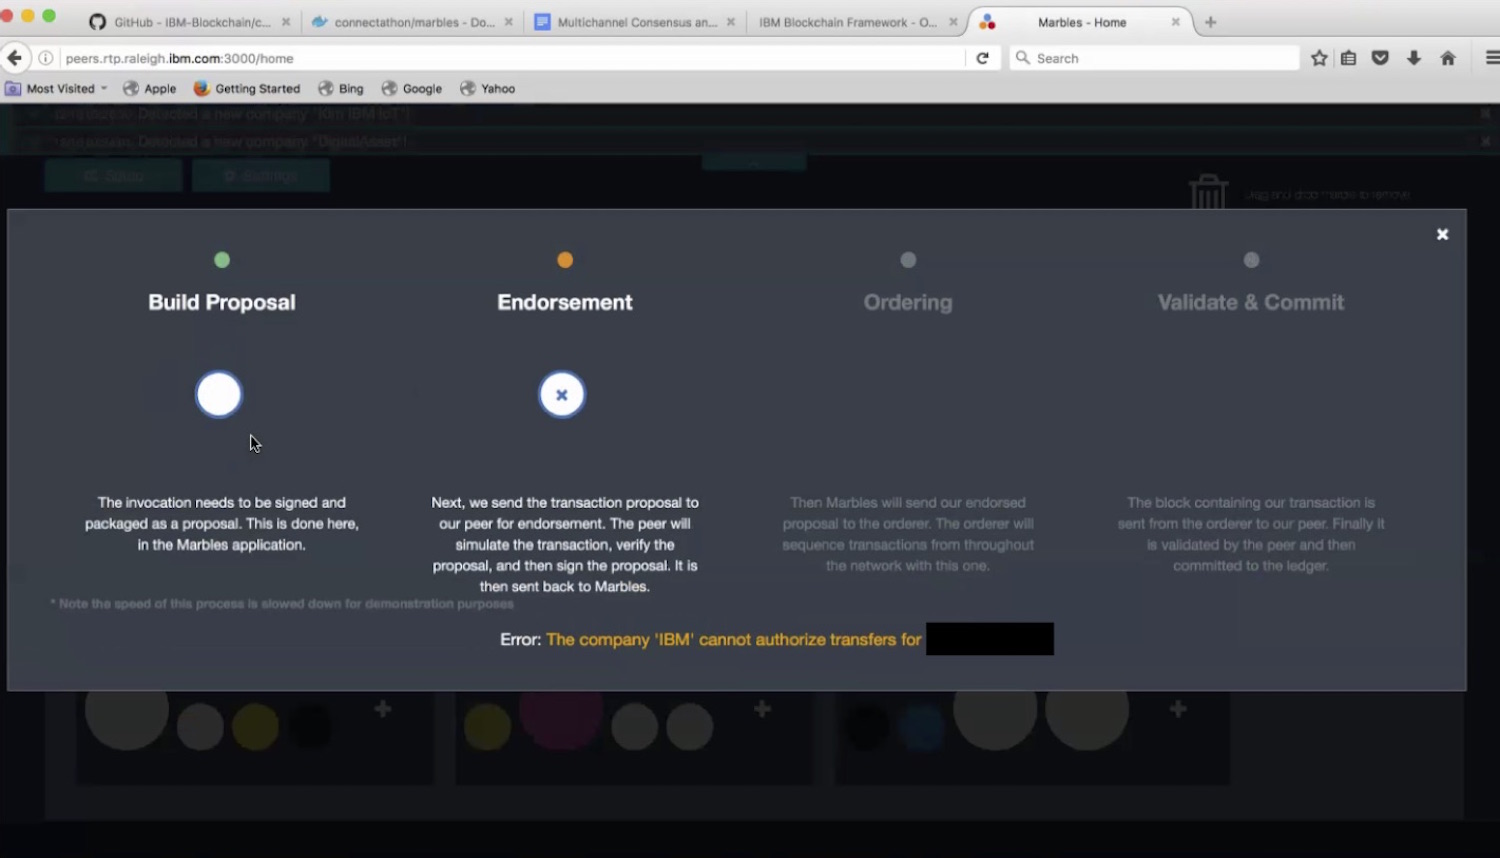Show site information icon in address bar
Screen dimensions: 1500x858
click(x=46, y=58)
